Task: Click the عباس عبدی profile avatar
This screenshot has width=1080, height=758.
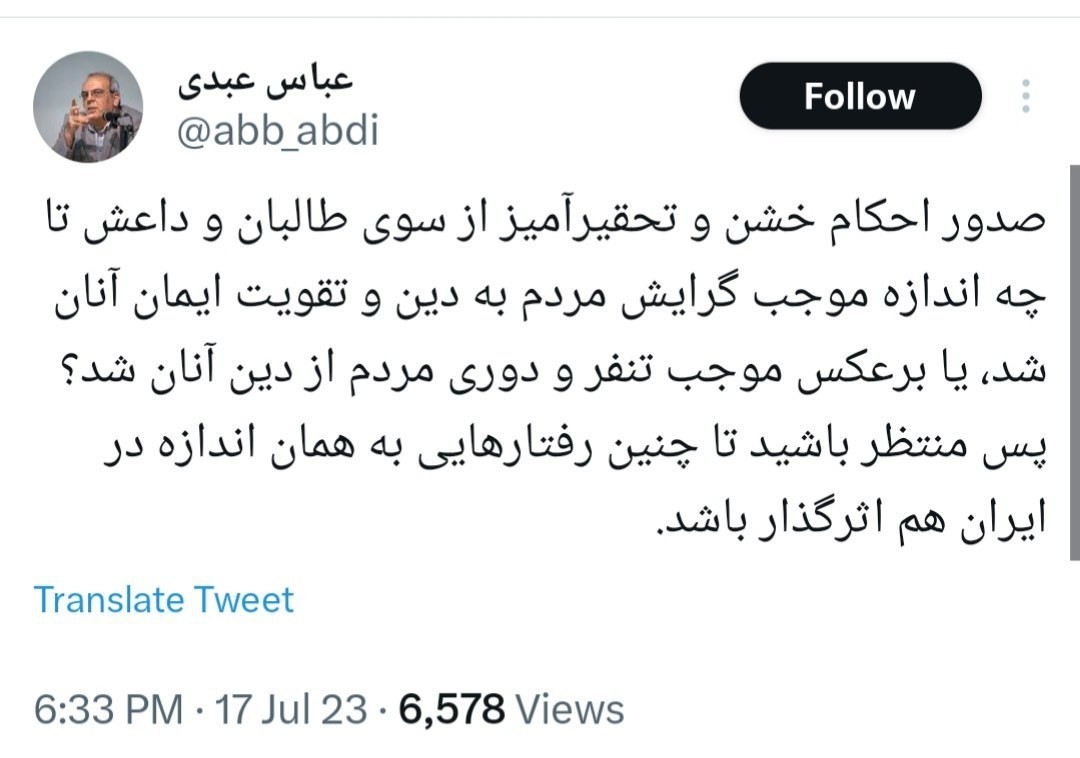Action: (x=88, y=105)
